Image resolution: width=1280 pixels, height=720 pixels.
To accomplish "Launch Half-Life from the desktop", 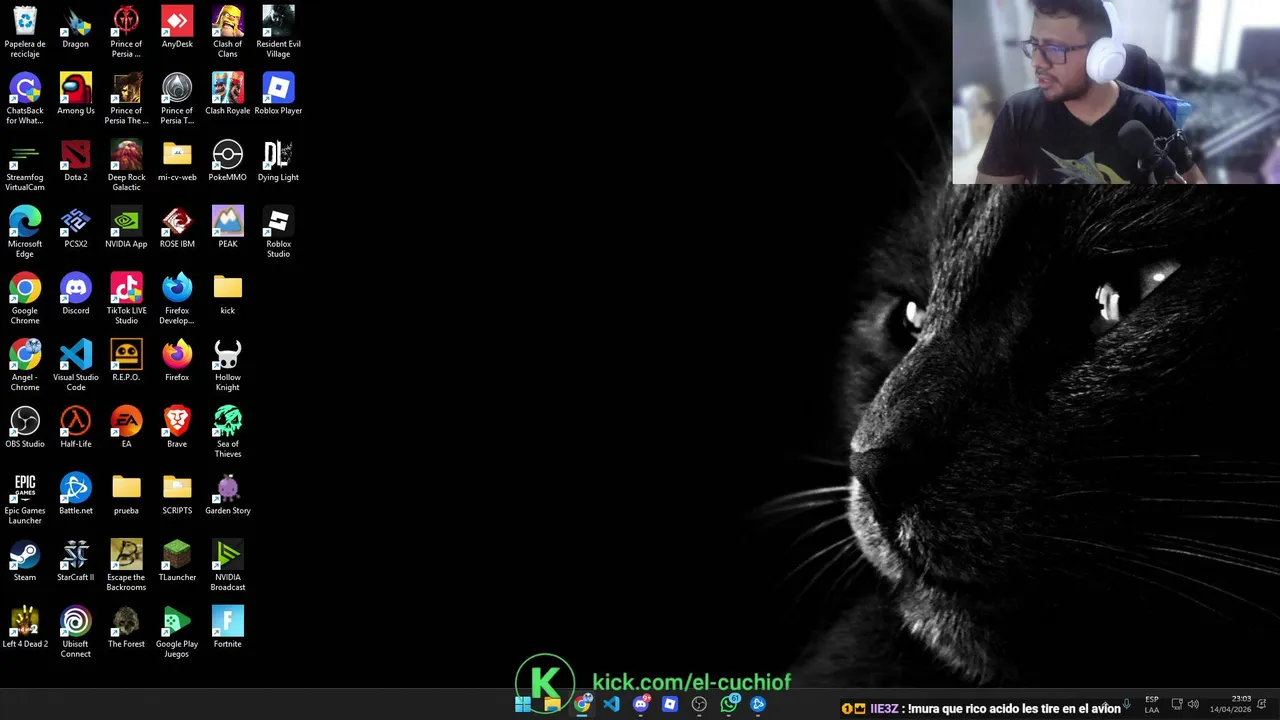I will [x=76, y=427].
